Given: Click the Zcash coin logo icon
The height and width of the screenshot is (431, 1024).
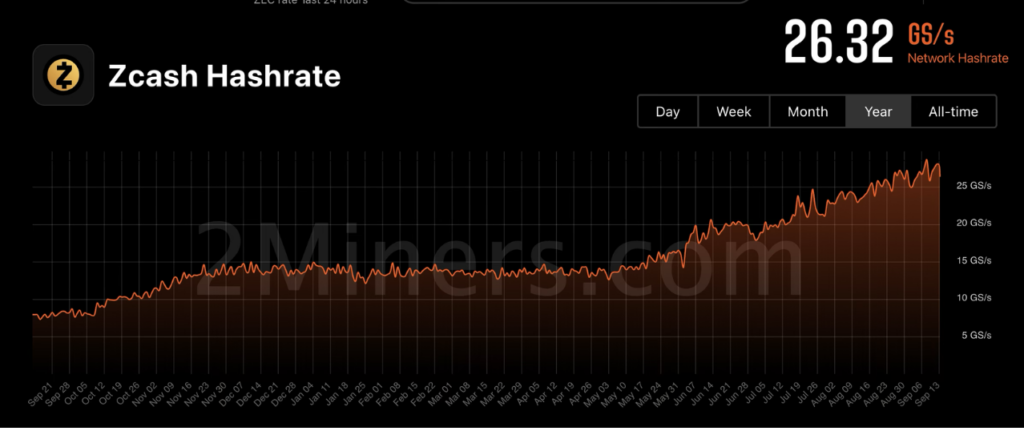Looking at the screenshot, I should coord(63,75).
